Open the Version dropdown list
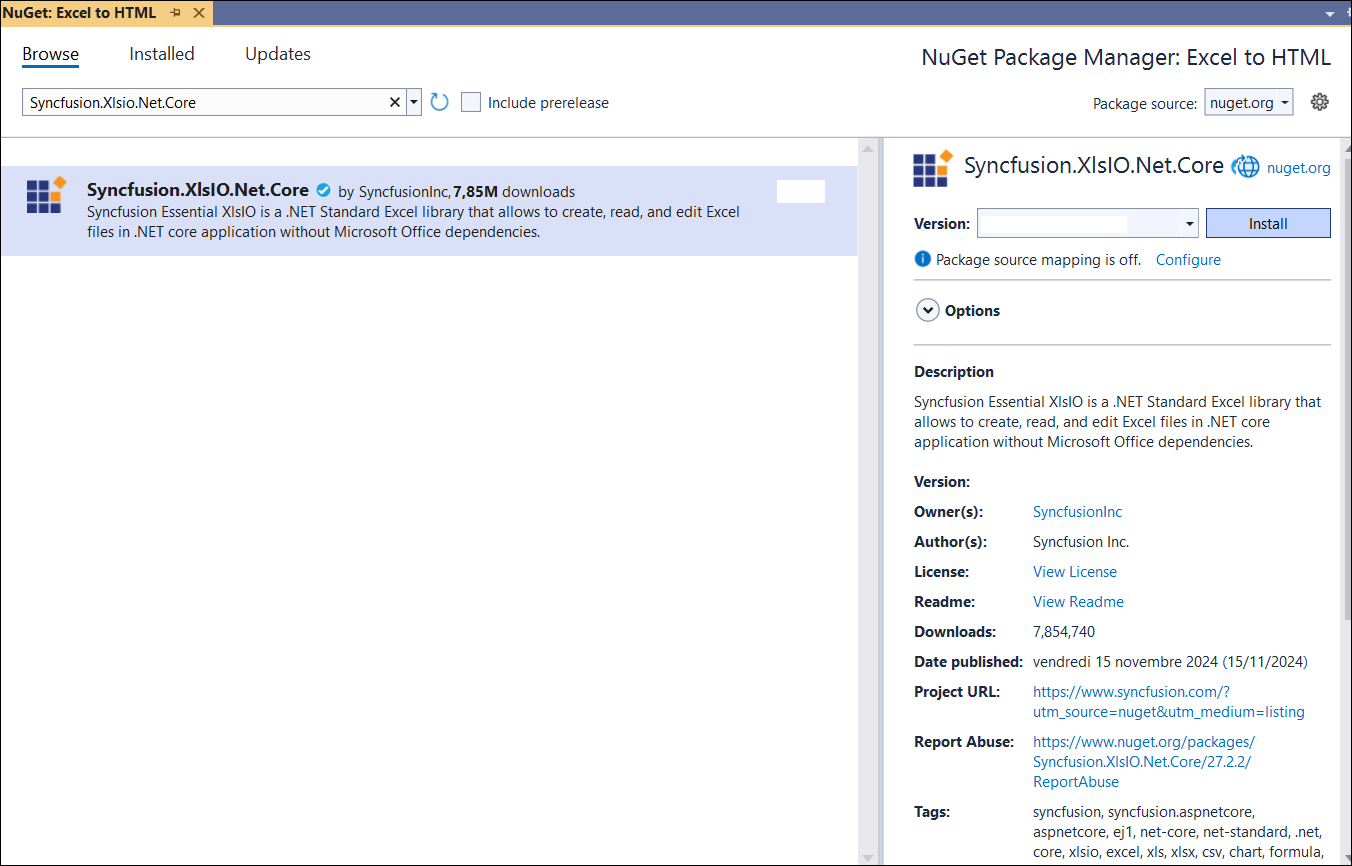This screenshot has width=1352, height=866. click(x=1189, y=224)
